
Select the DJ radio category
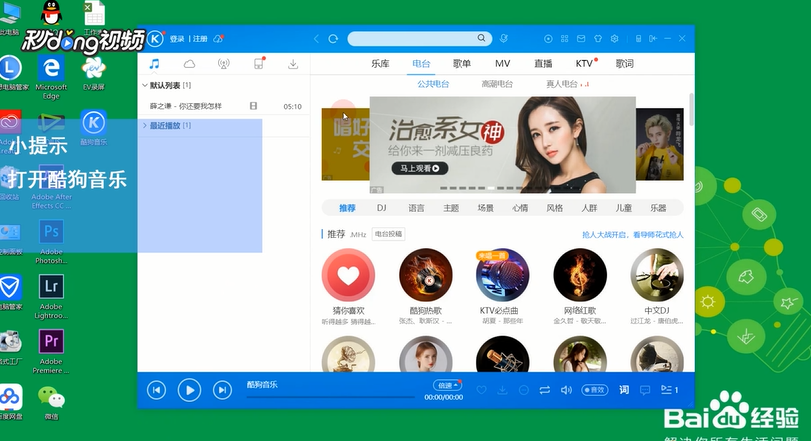[382, 208]
